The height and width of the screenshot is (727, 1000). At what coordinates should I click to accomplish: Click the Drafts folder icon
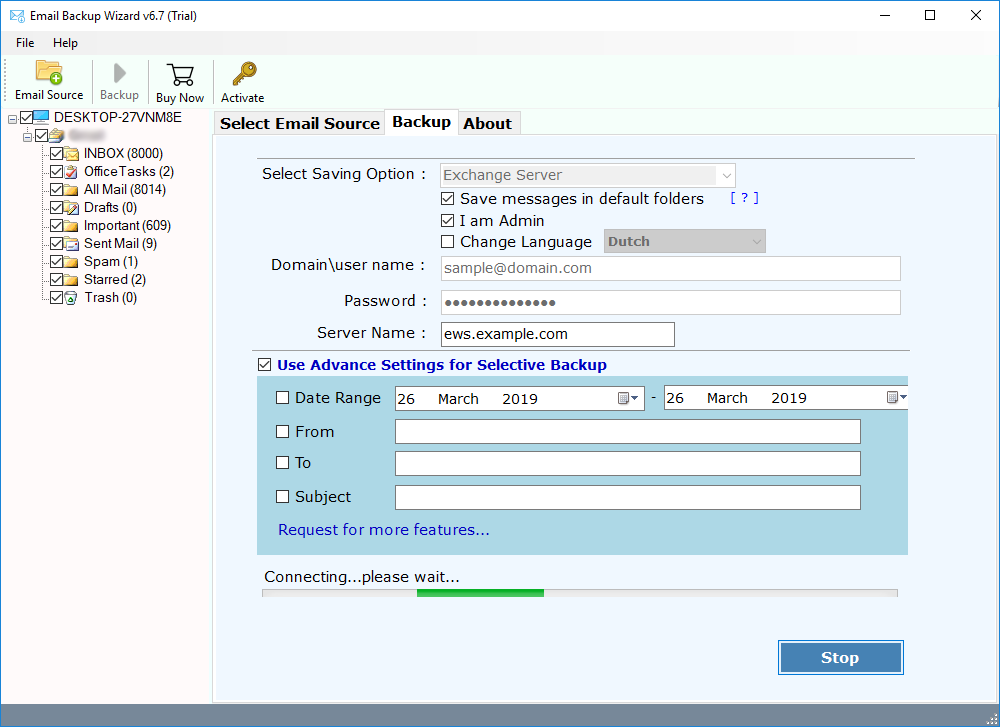[71, 208]
